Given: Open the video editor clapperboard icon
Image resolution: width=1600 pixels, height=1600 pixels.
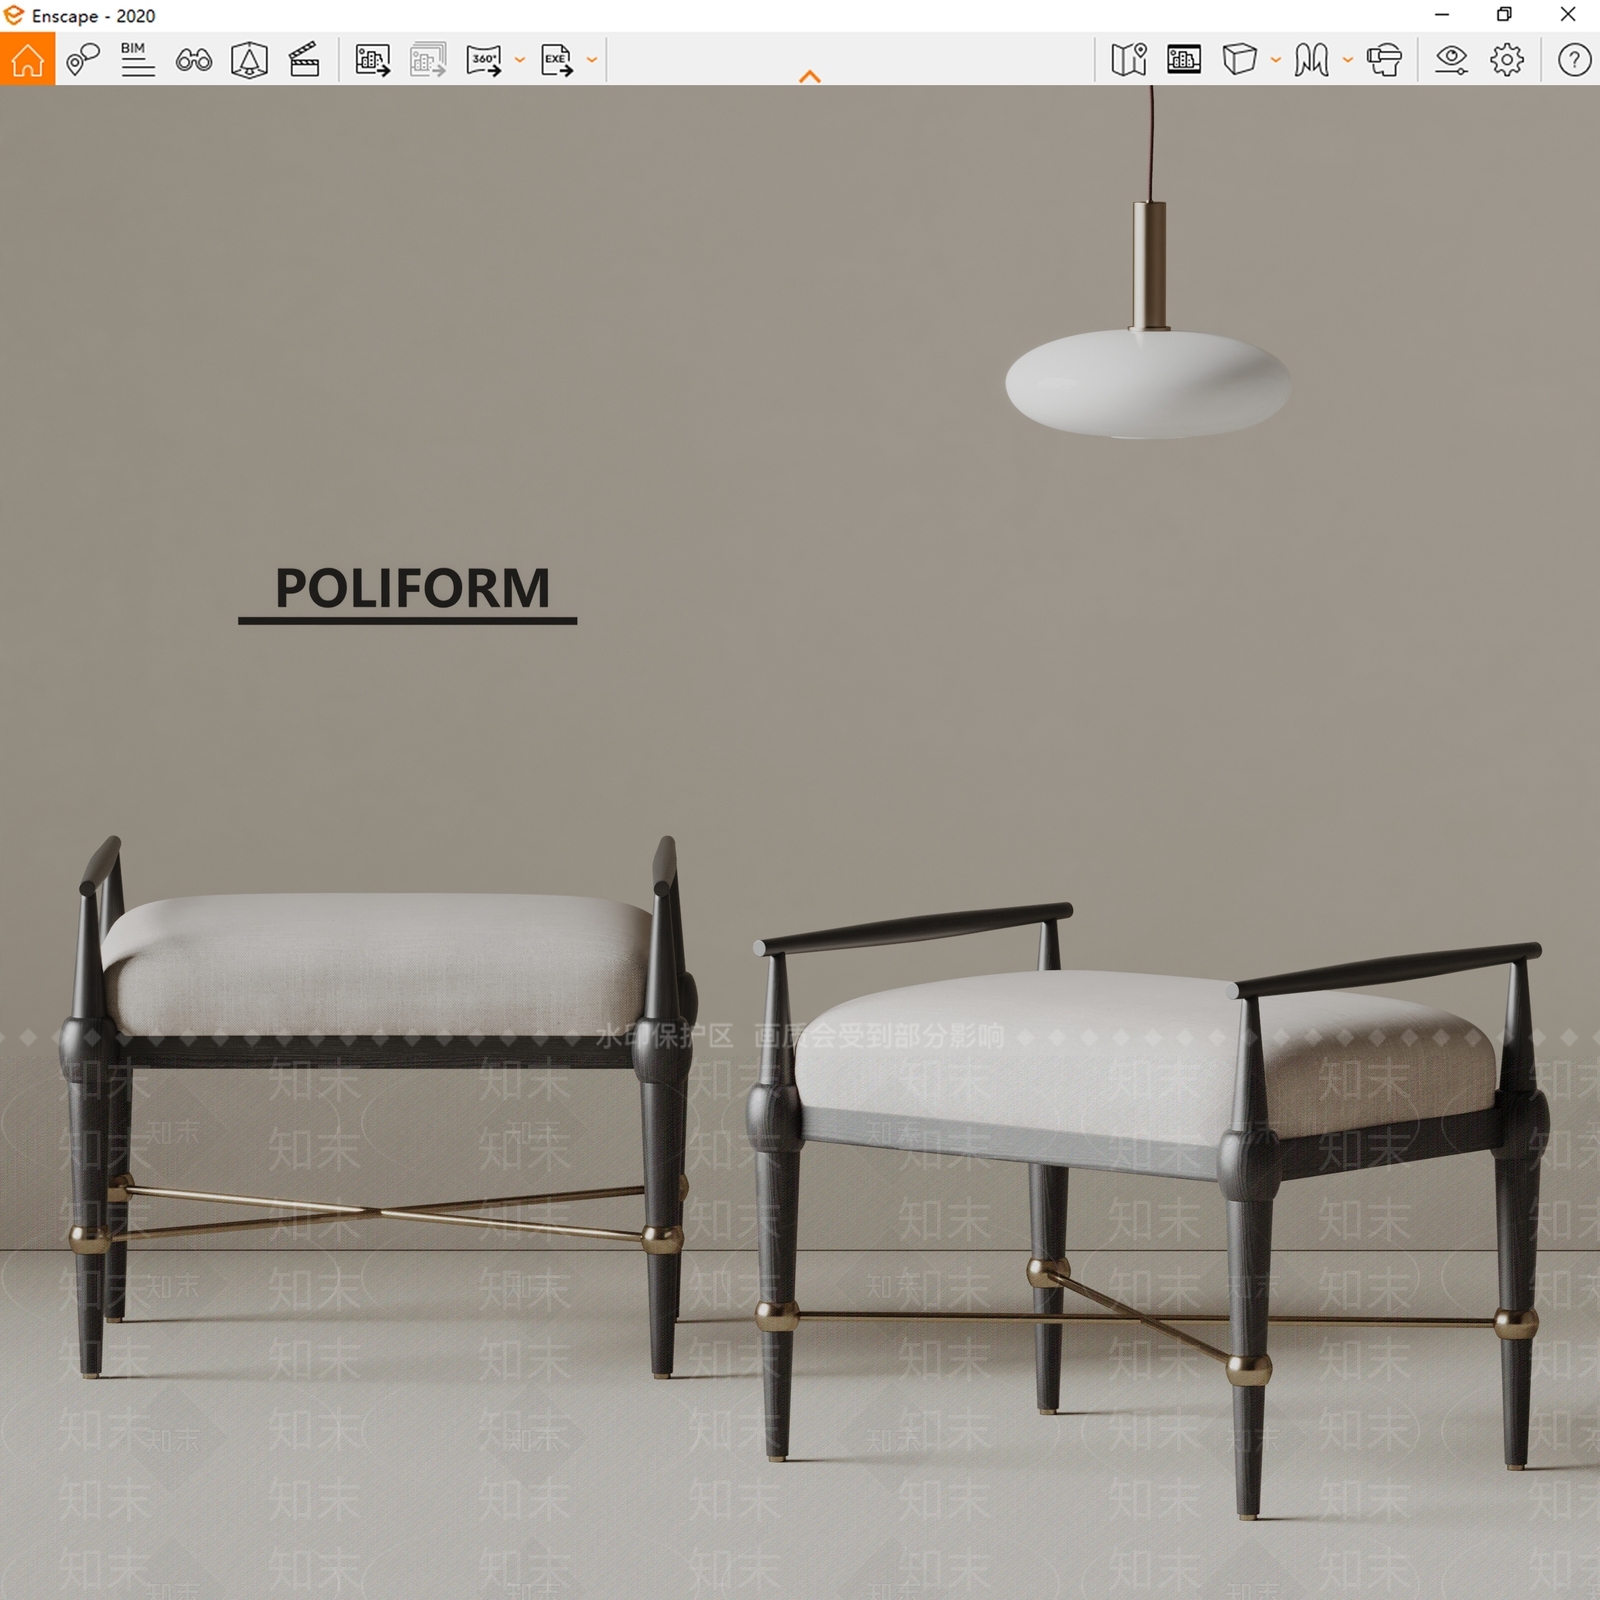Looking at the screenshot, I should click(304, 60).
